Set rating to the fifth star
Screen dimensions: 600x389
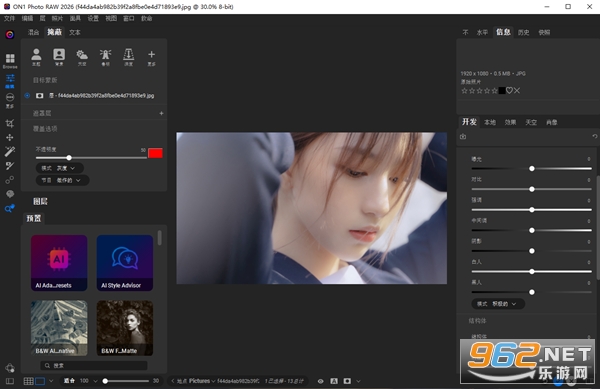tap(494, 91)
